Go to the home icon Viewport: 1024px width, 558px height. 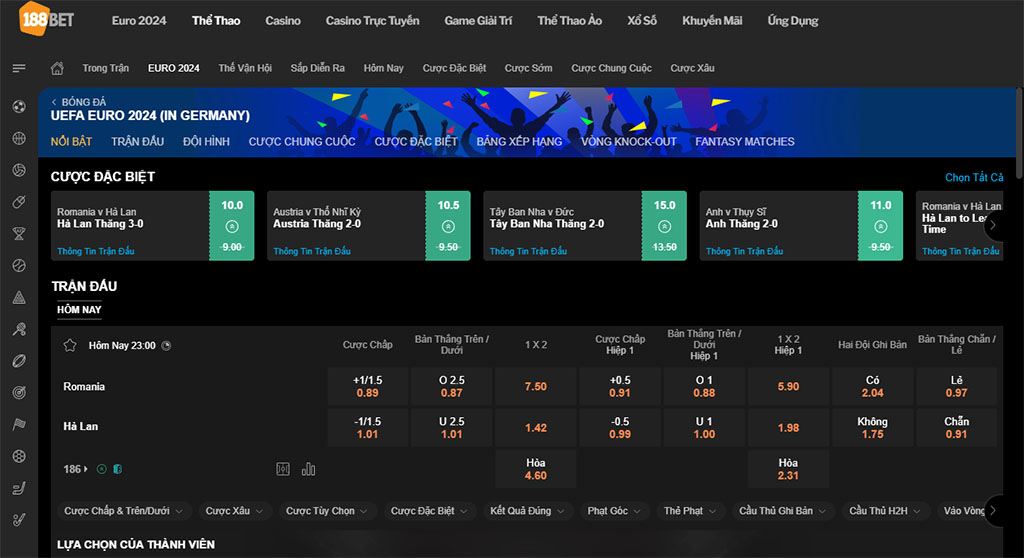[57, 68]
